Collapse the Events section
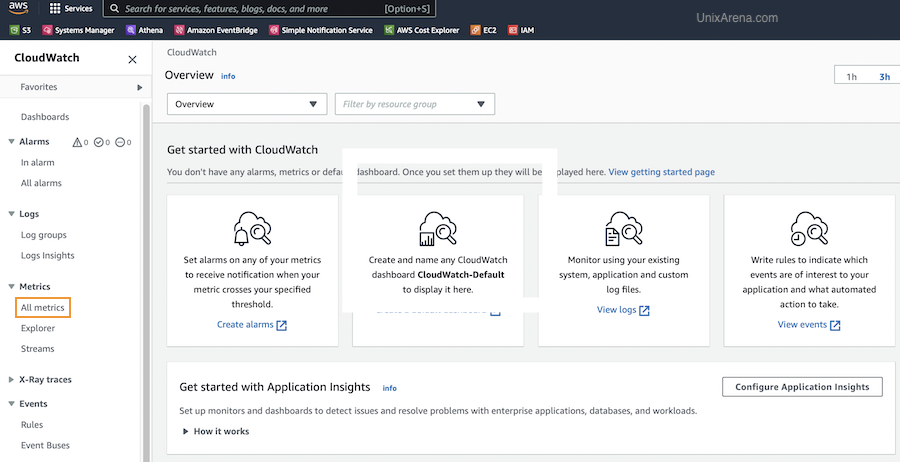900x462 pixels. click(11, 403)
